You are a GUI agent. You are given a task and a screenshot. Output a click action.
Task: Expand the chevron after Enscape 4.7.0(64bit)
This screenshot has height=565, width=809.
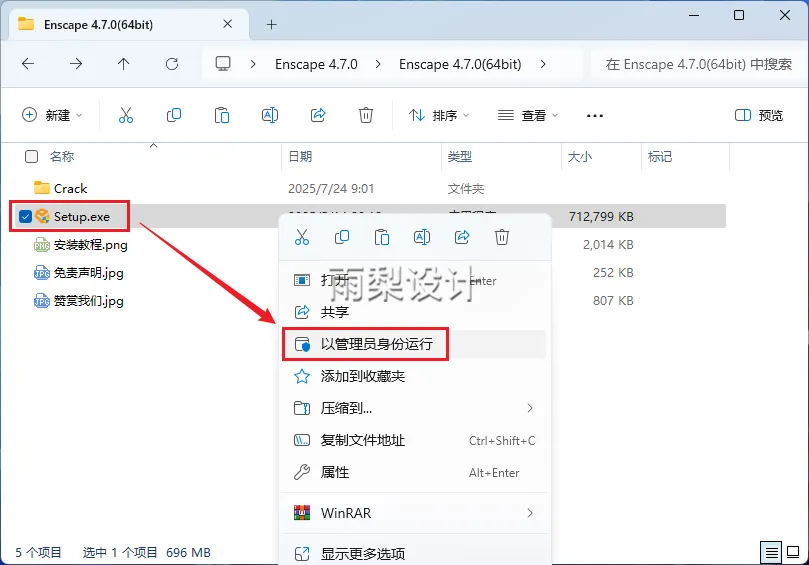pos(543,64)
